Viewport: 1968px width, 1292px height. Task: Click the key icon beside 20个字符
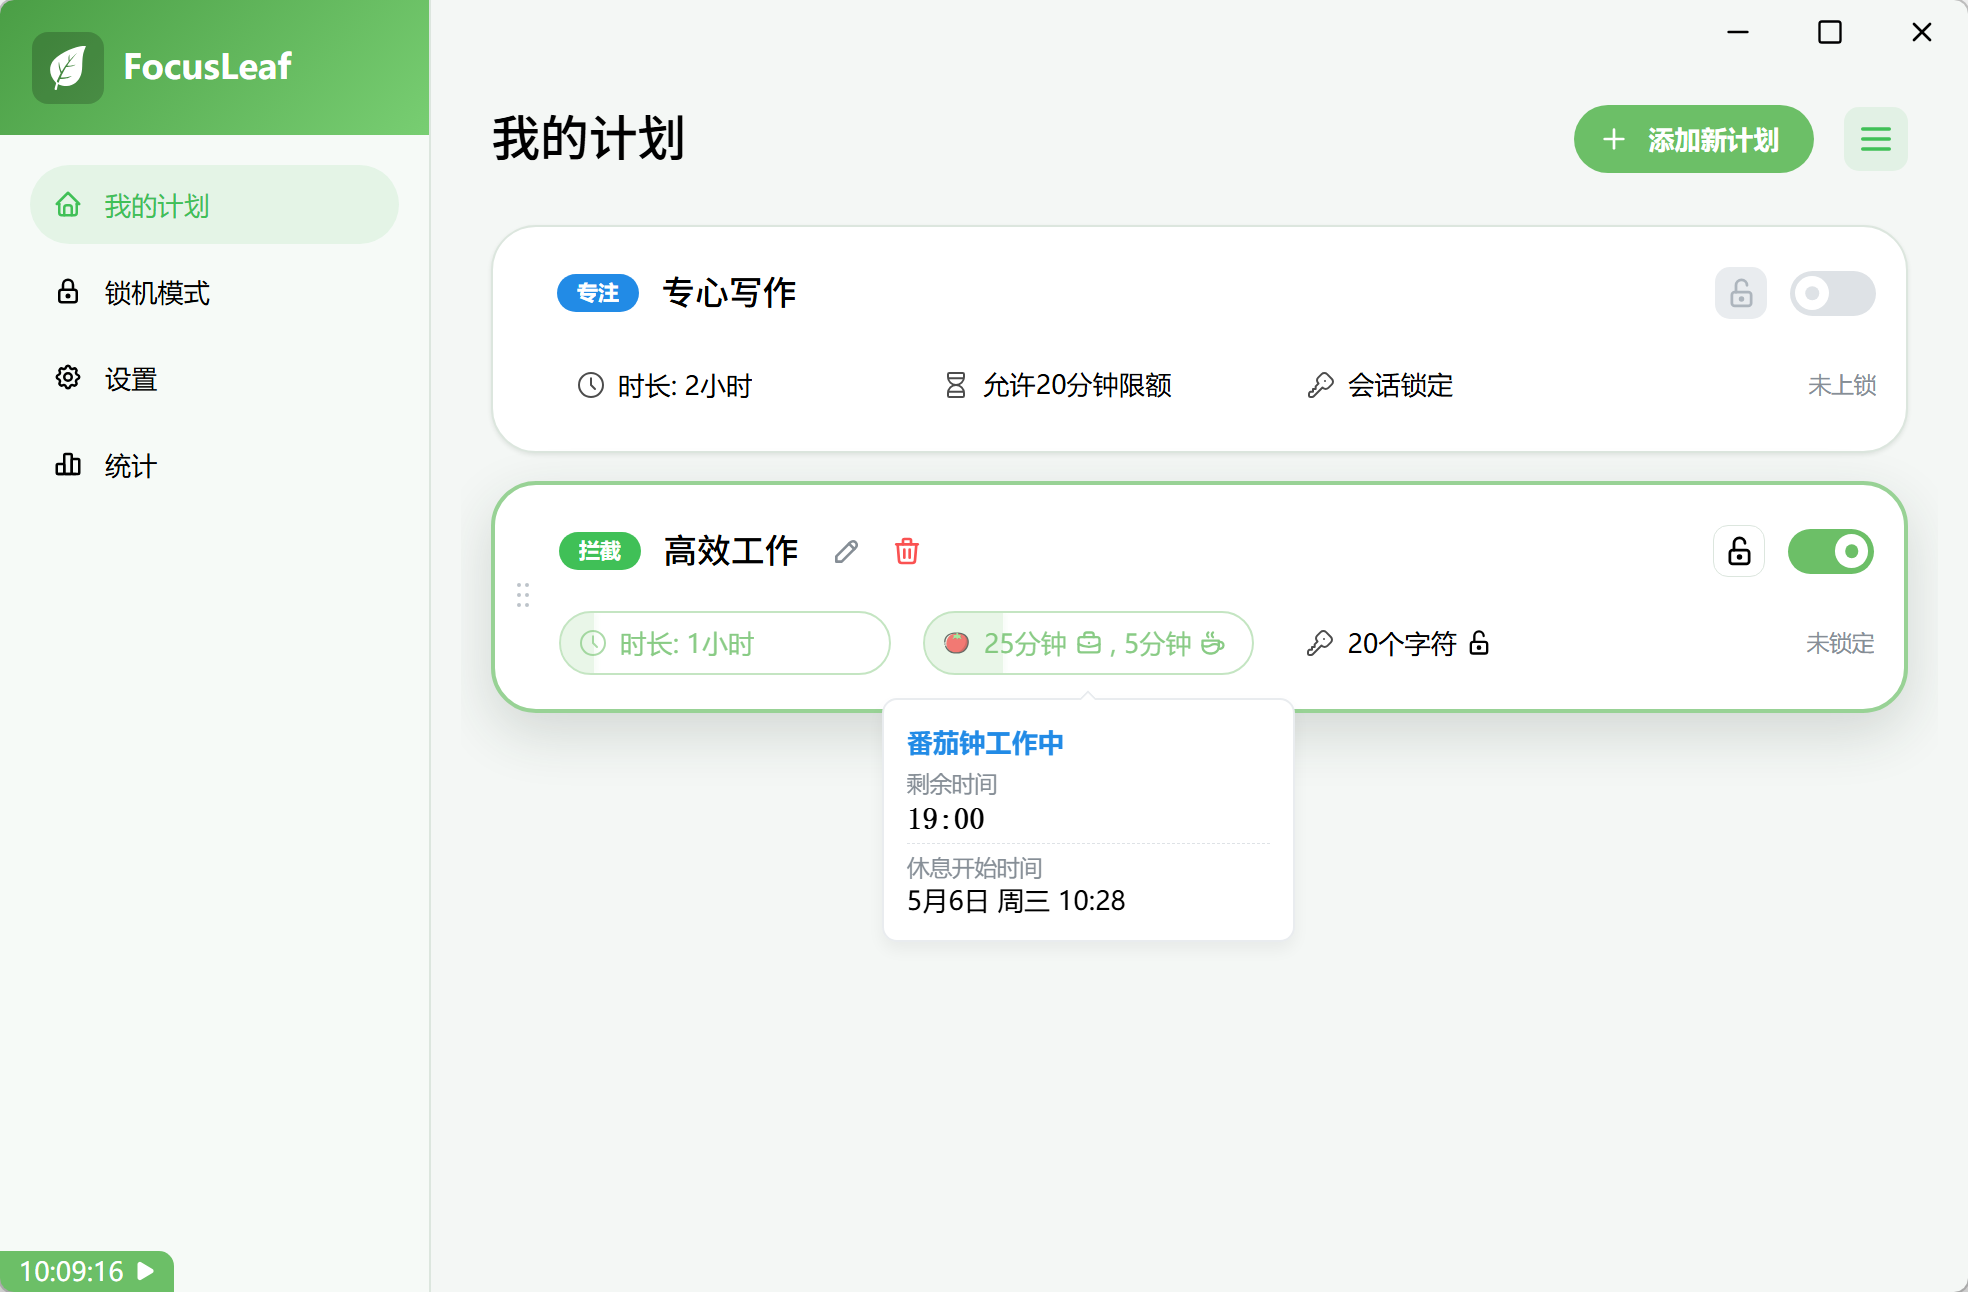(x=1320, y=643)
